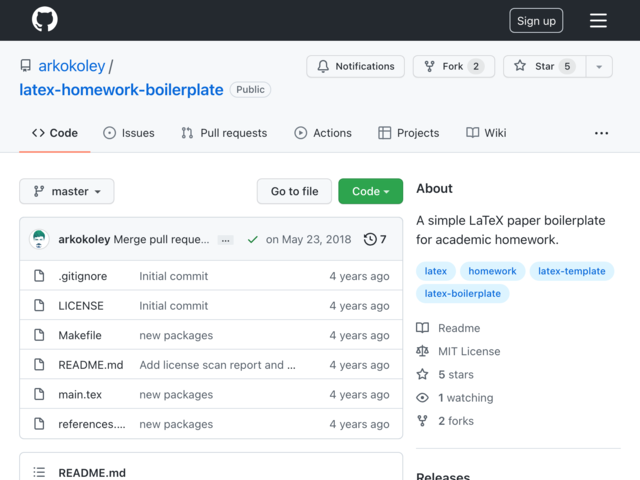Open the latex-homework-boilerplate repository link
Image resolution: width=640 pixels, height=480 pixels.
coord(121,90)
